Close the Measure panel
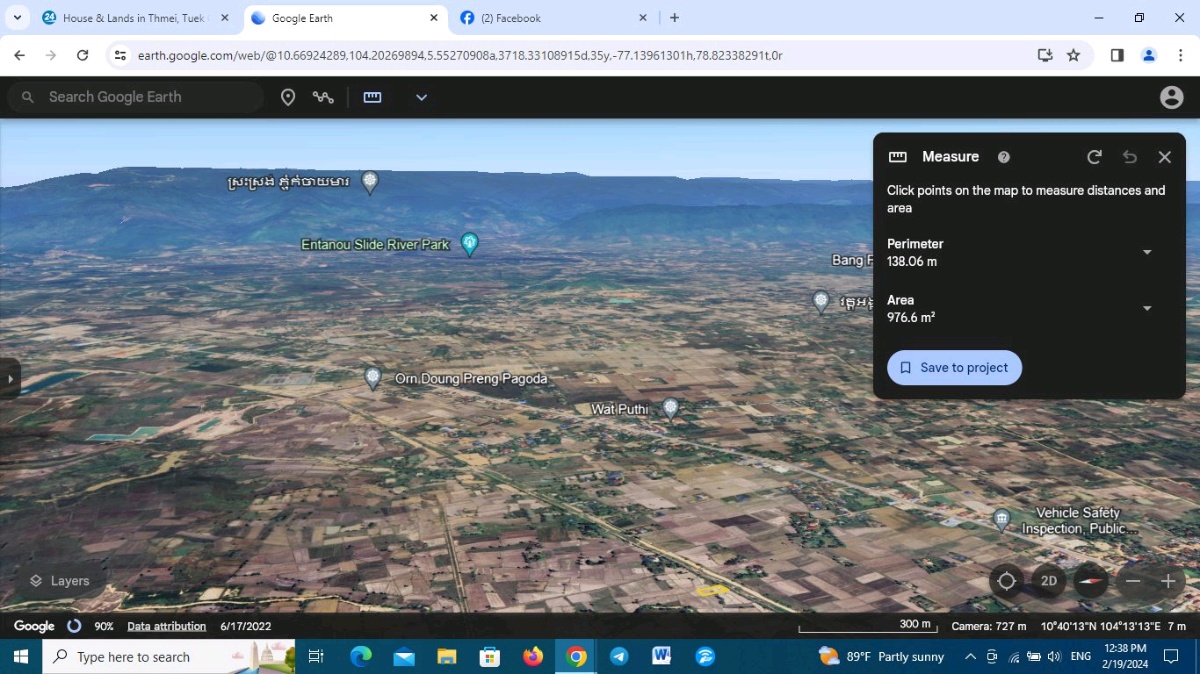The height and width of the screenshot is (674, 1200). [x=1165, y=157]
